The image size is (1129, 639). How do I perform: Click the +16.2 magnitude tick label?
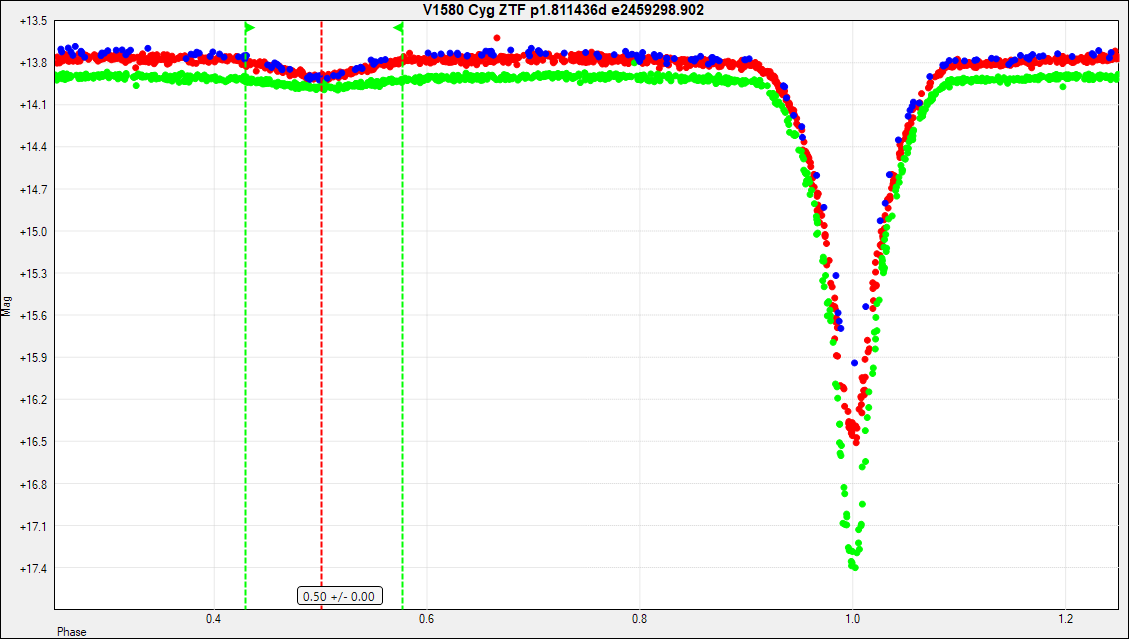[x=32, y=400]
